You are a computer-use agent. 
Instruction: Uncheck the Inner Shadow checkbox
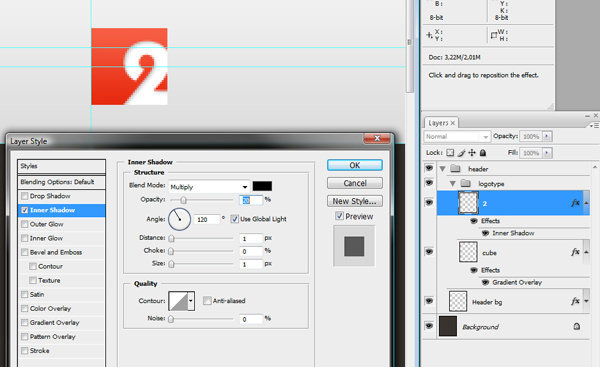(x=24, y=210)
